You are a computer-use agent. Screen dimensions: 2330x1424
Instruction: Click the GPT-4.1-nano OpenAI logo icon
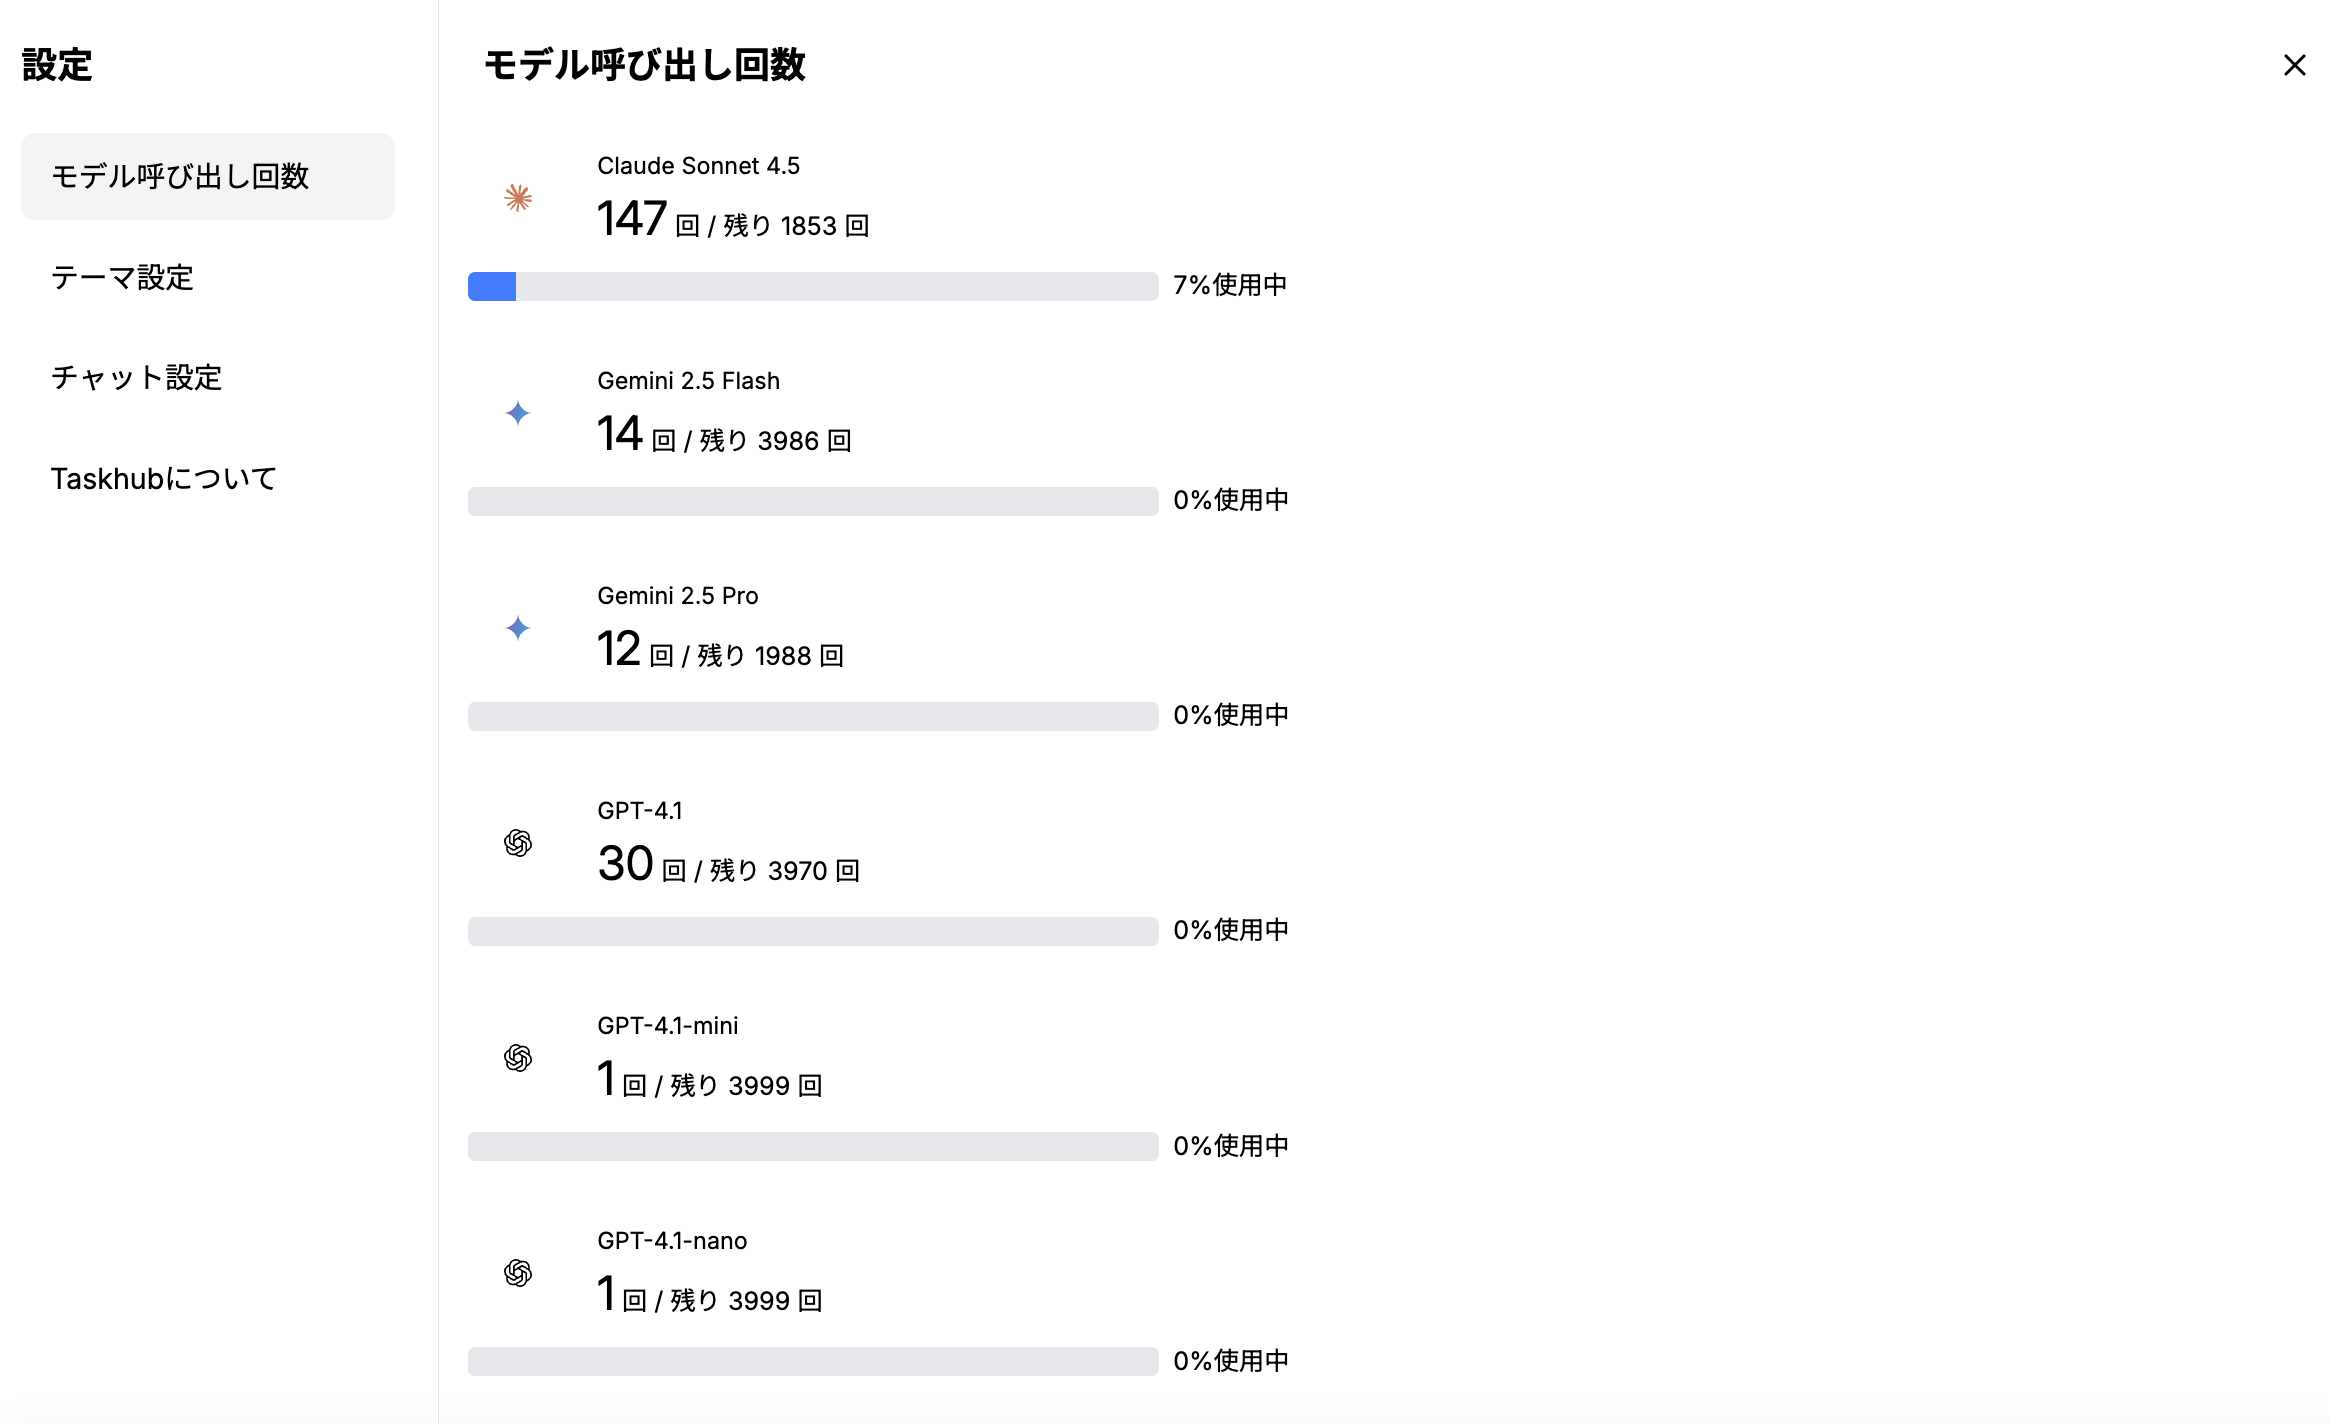click(518, 1273)
